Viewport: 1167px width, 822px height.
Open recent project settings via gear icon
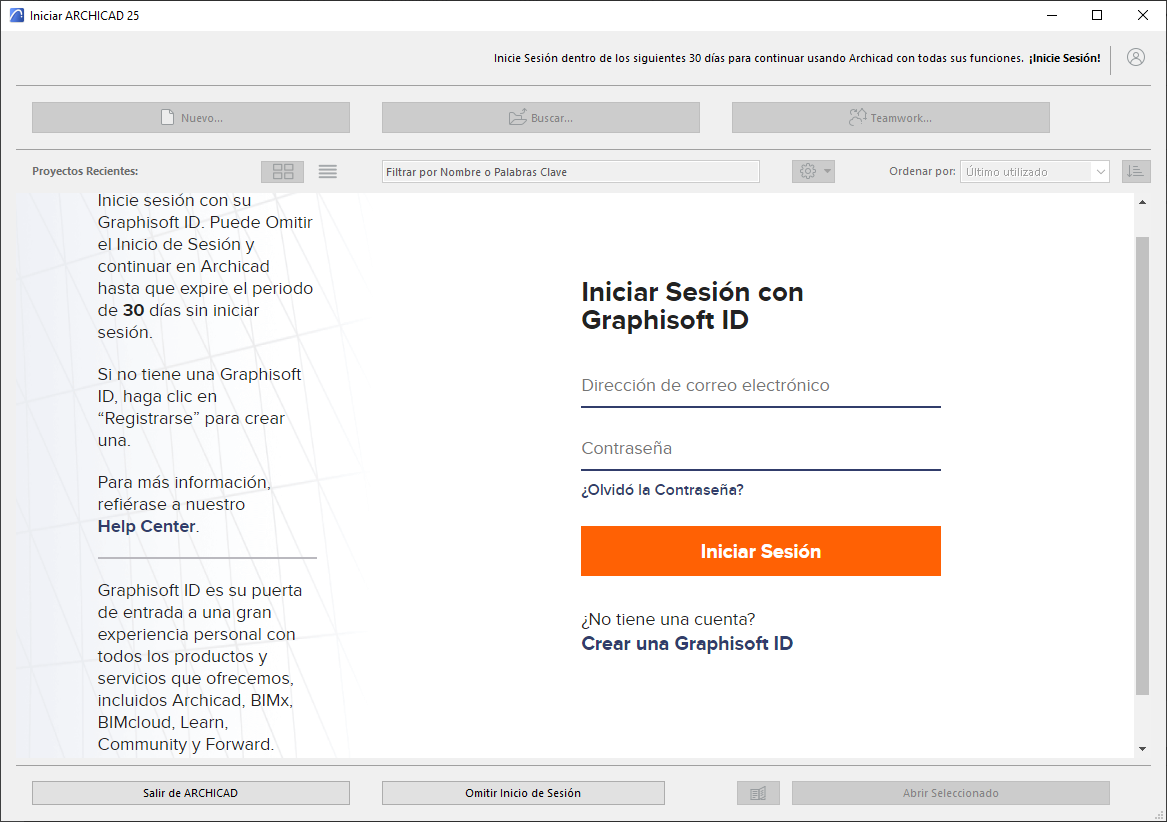coord(807,171)
